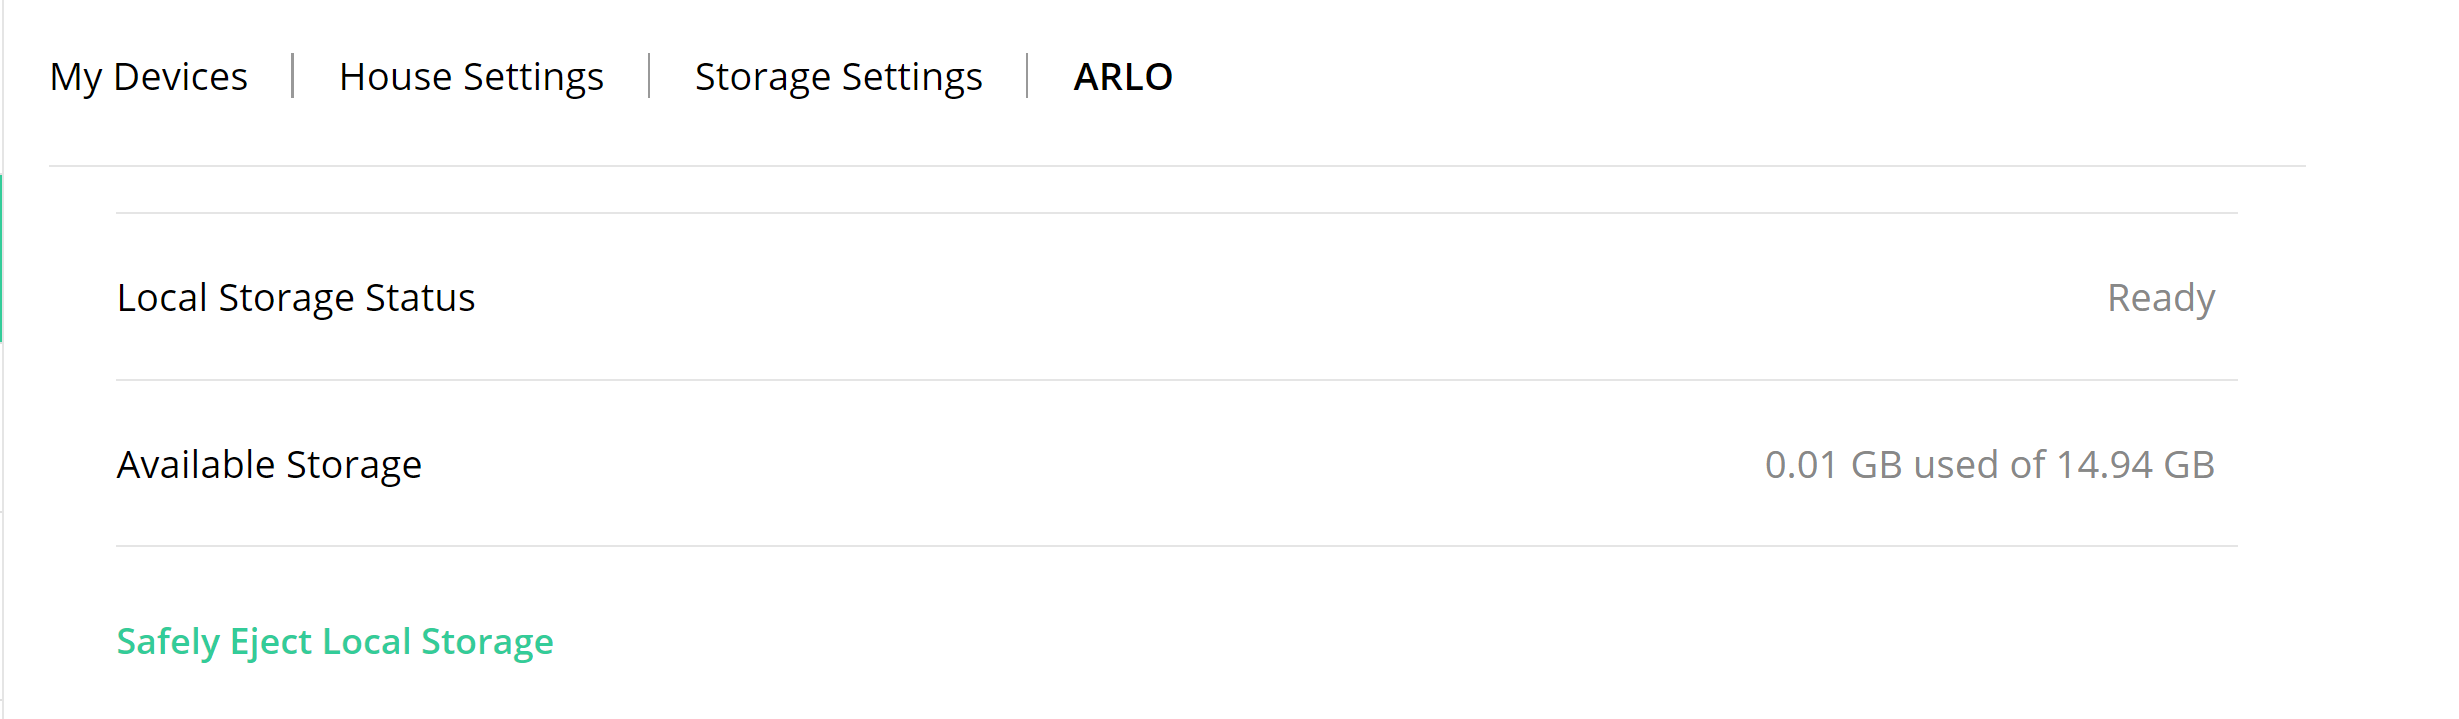2459x719 pixels.
Task: Click the active ARLO tab label
Action: pos(1122,76)
